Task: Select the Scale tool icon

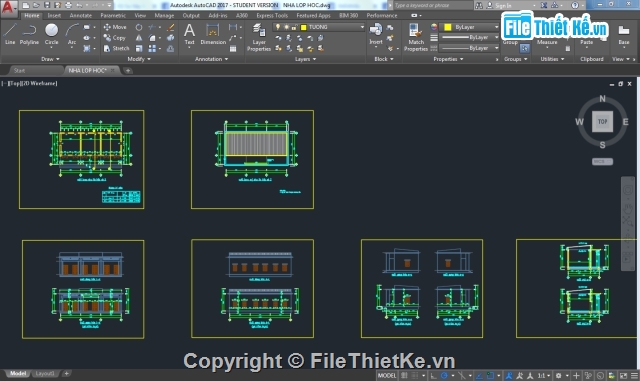Action: click(139, 48)
